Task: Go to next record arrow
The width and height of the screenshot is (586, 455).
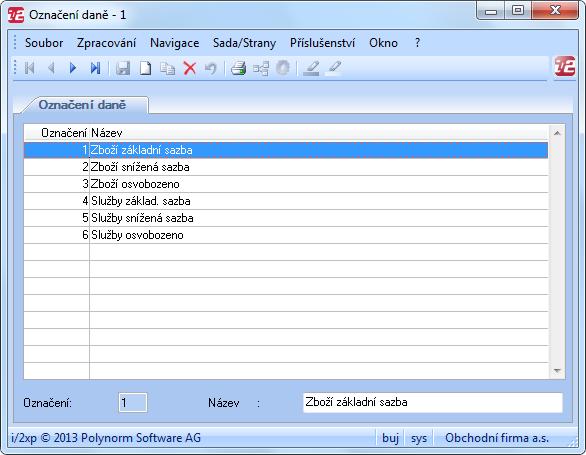Action: point(73,68)
